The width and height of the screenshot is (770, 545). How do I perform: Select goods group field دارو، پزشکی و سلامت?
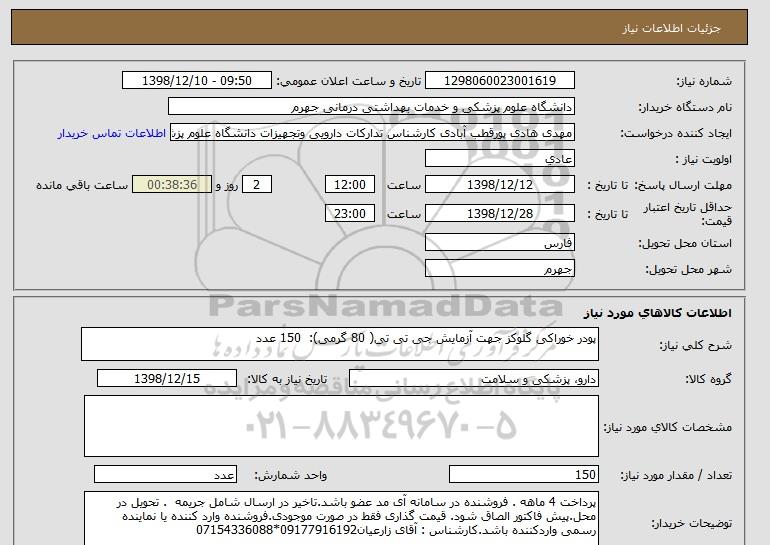click(x=473, y=379)
